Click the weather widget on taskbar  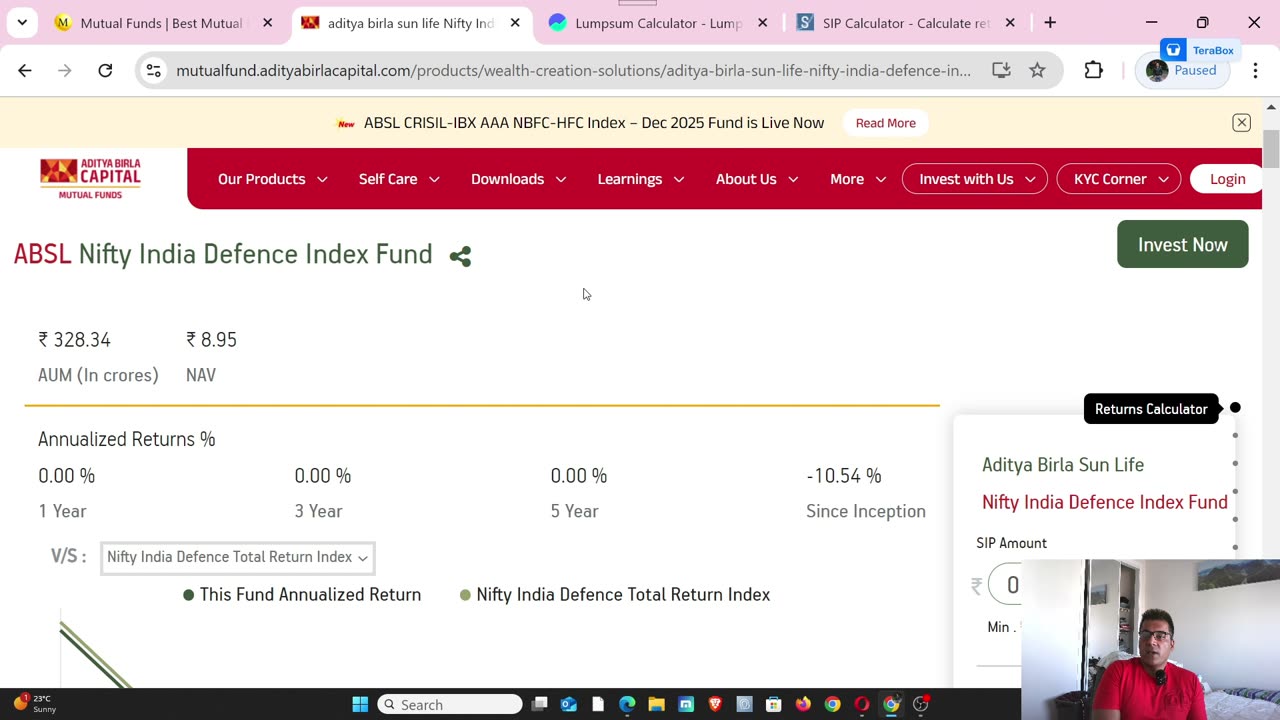coord(35,704)
